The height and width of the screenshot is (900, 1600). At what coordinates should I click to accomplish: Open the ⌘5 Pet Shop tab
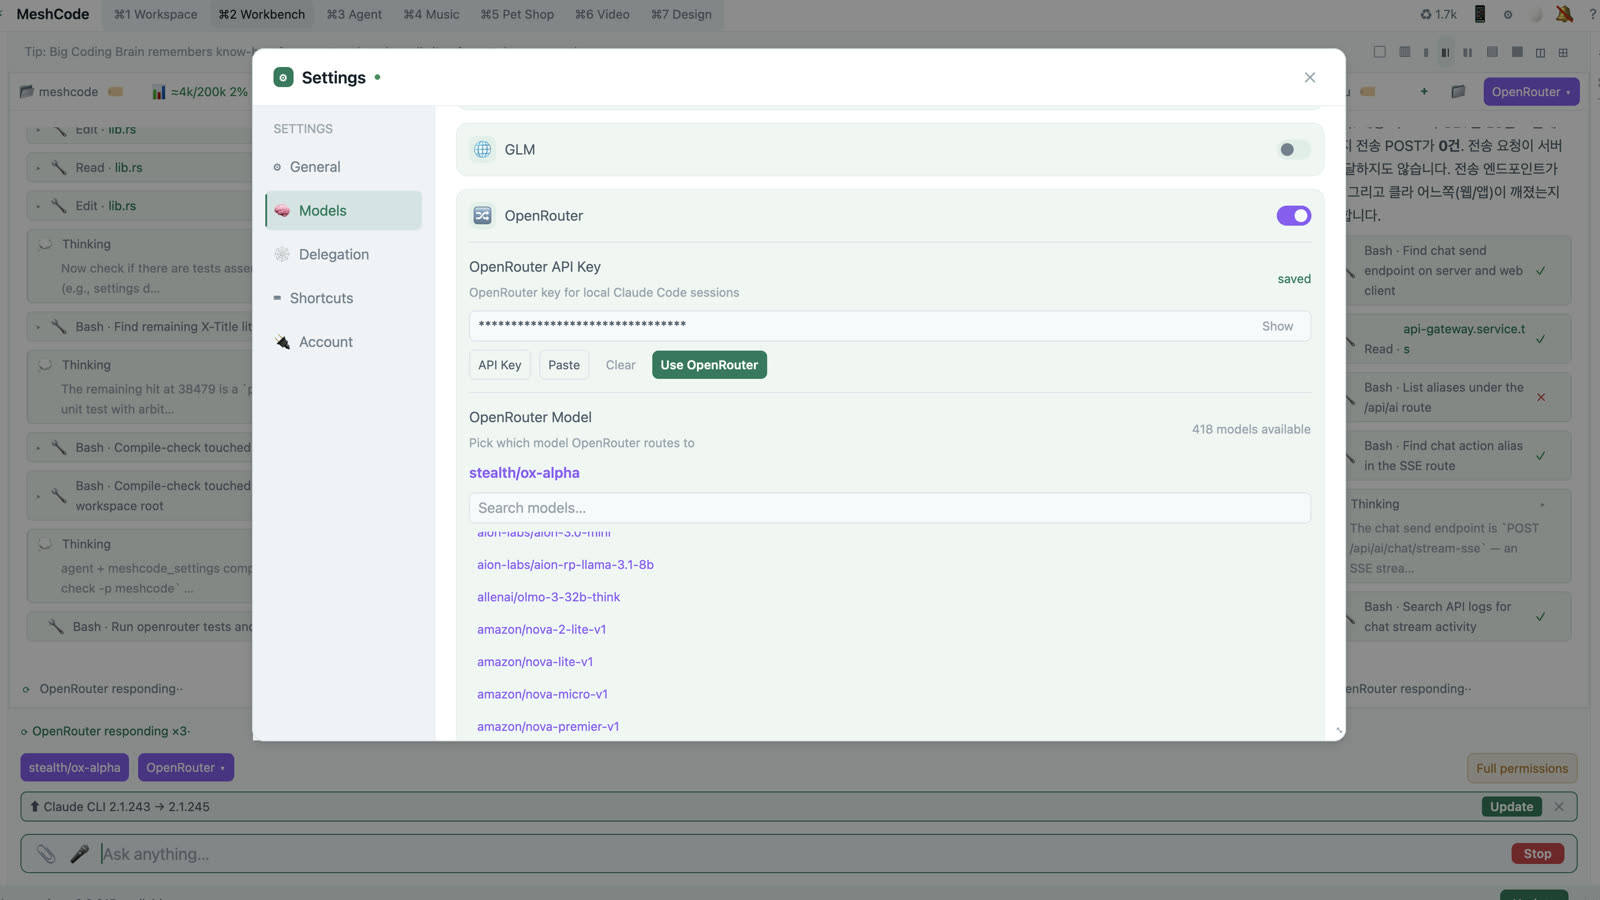(517, 14)
